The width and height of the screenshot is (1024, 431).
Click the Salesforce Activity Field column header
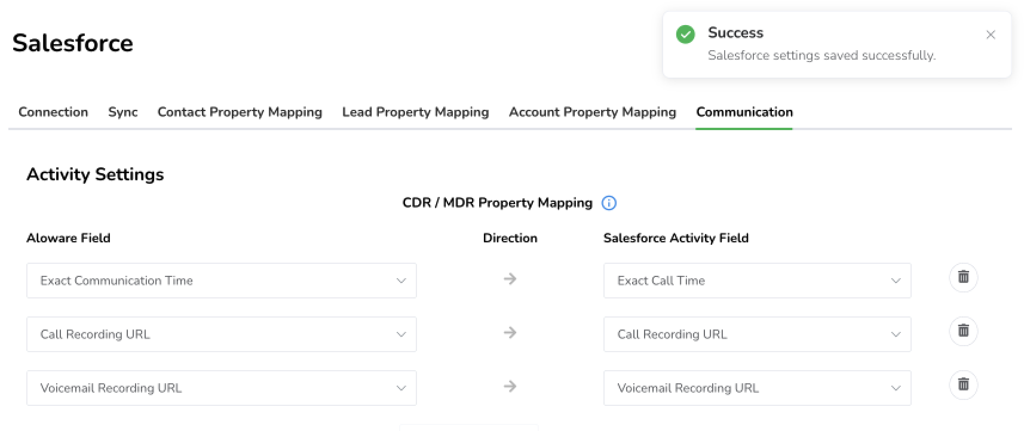pos(676,238)
